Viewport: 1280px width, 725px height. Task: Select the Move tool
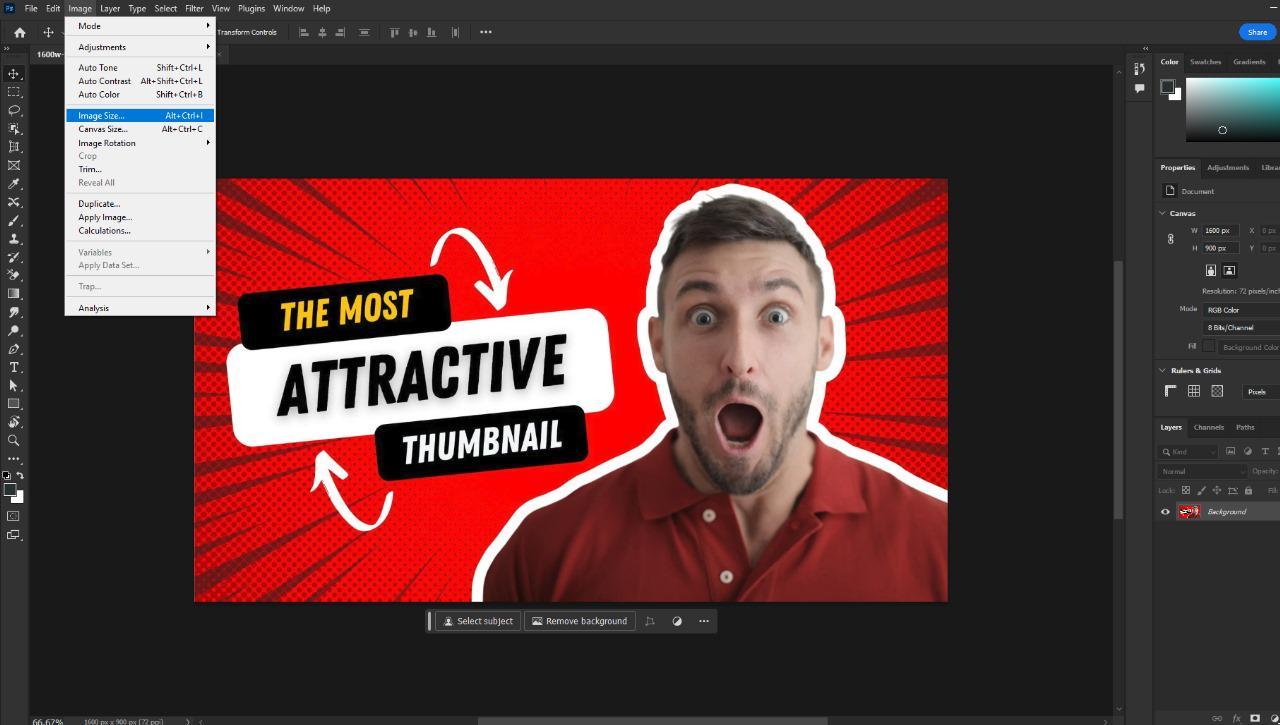click(x=14, y=74)
